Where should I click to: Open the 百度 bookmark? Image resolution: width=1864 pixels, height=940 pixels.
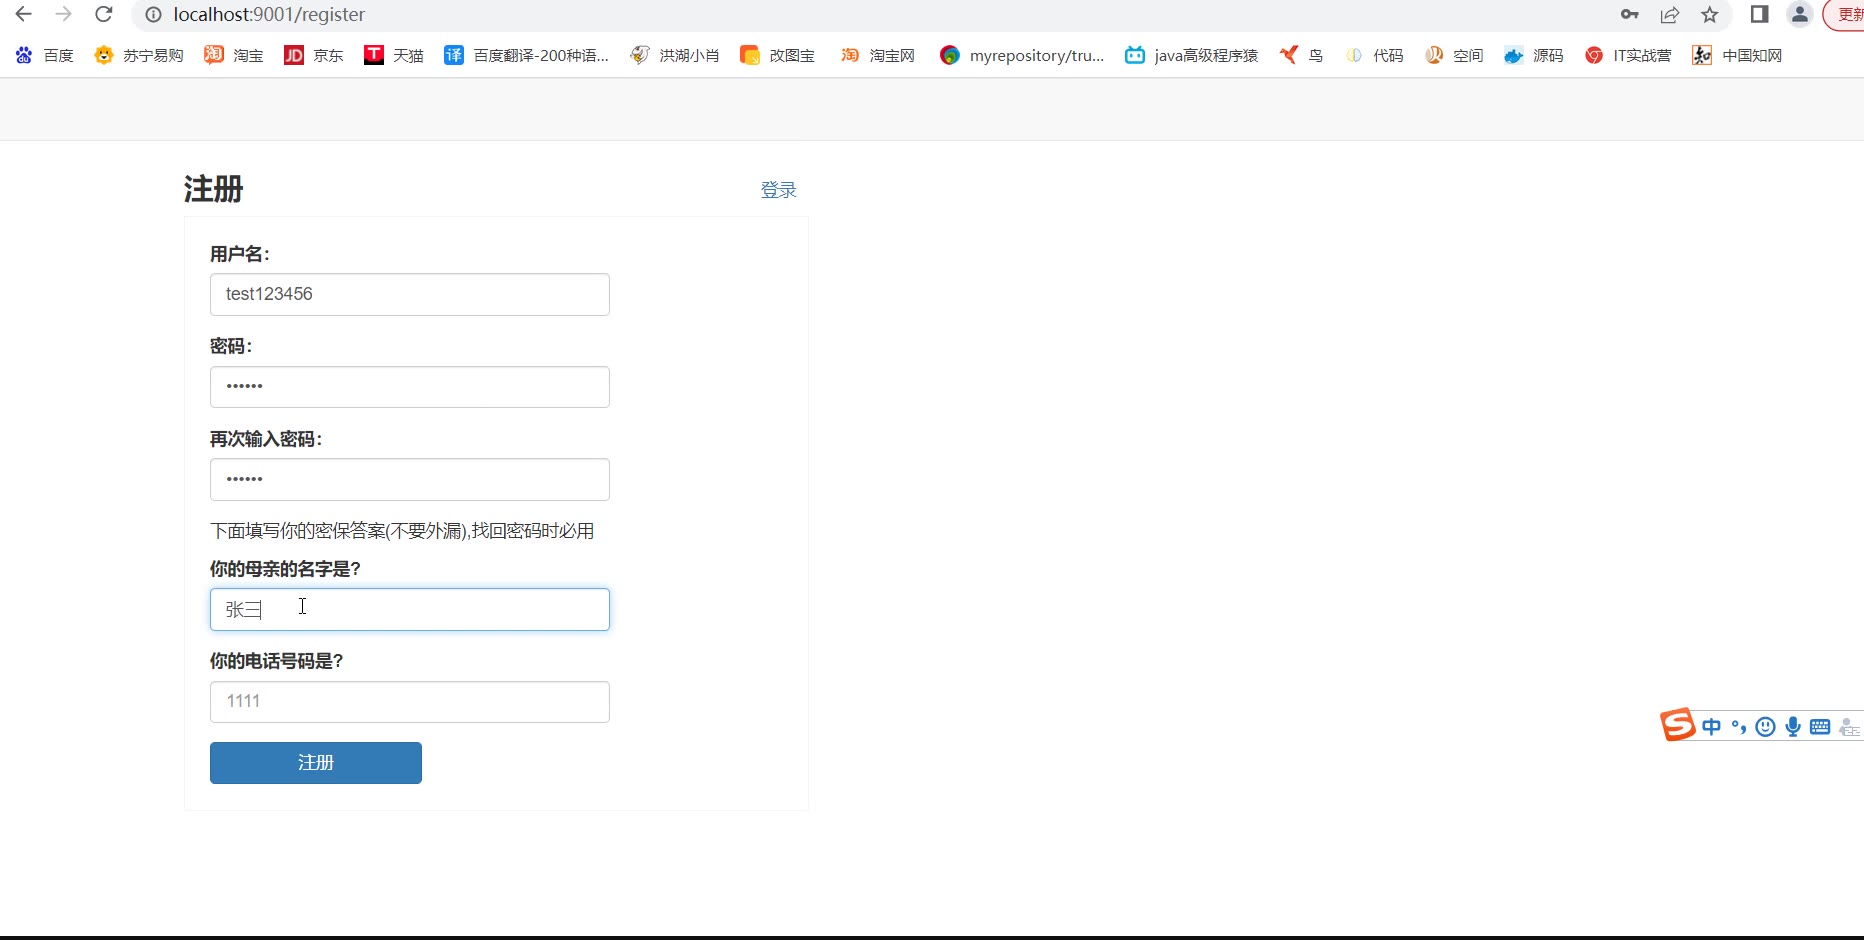coord(45,55)
